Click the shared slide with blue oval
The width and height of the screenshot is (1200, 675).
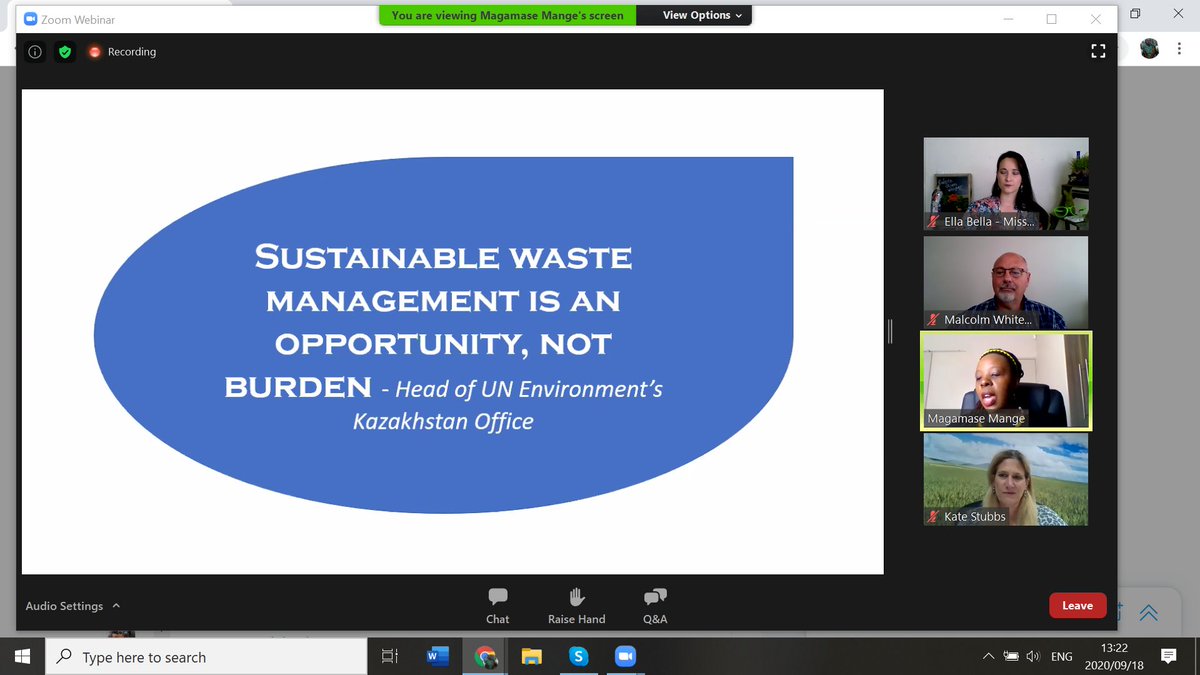[453, 332]
